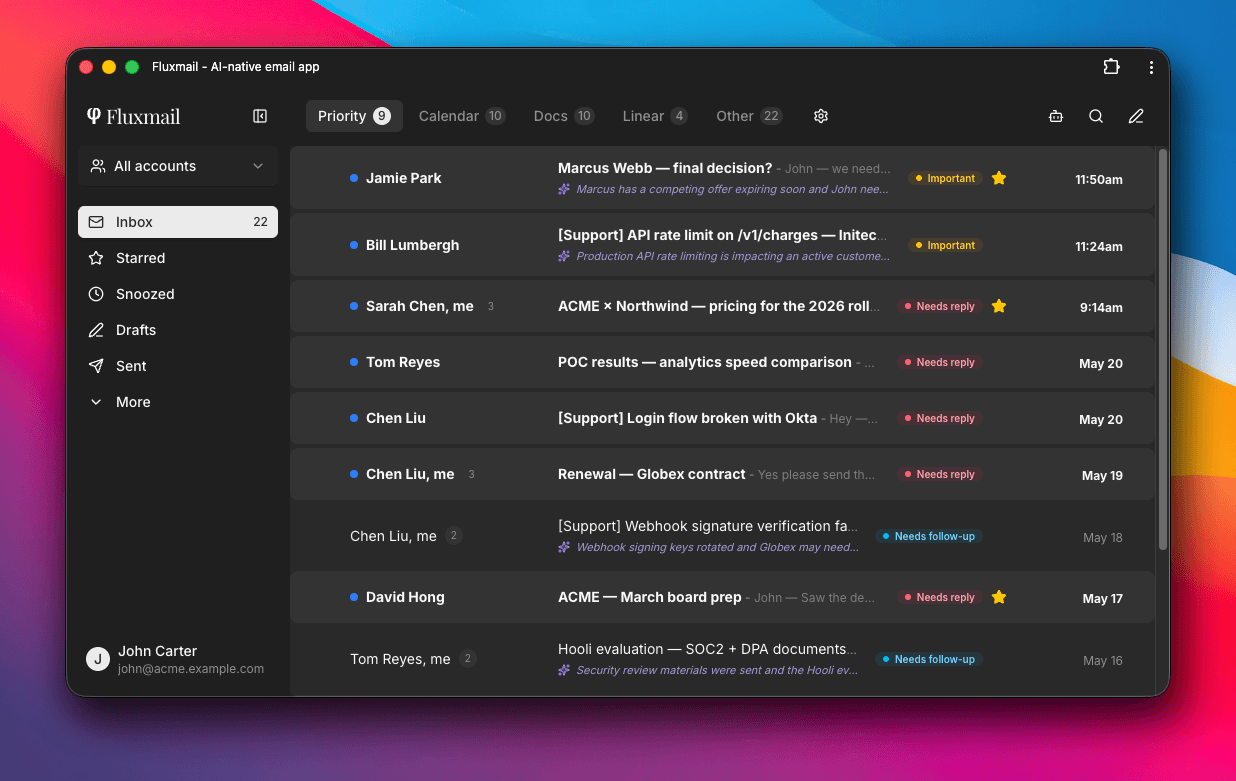The image size is (1236, 781).
Task: Open email from Jamie Park
Action: 722,178
